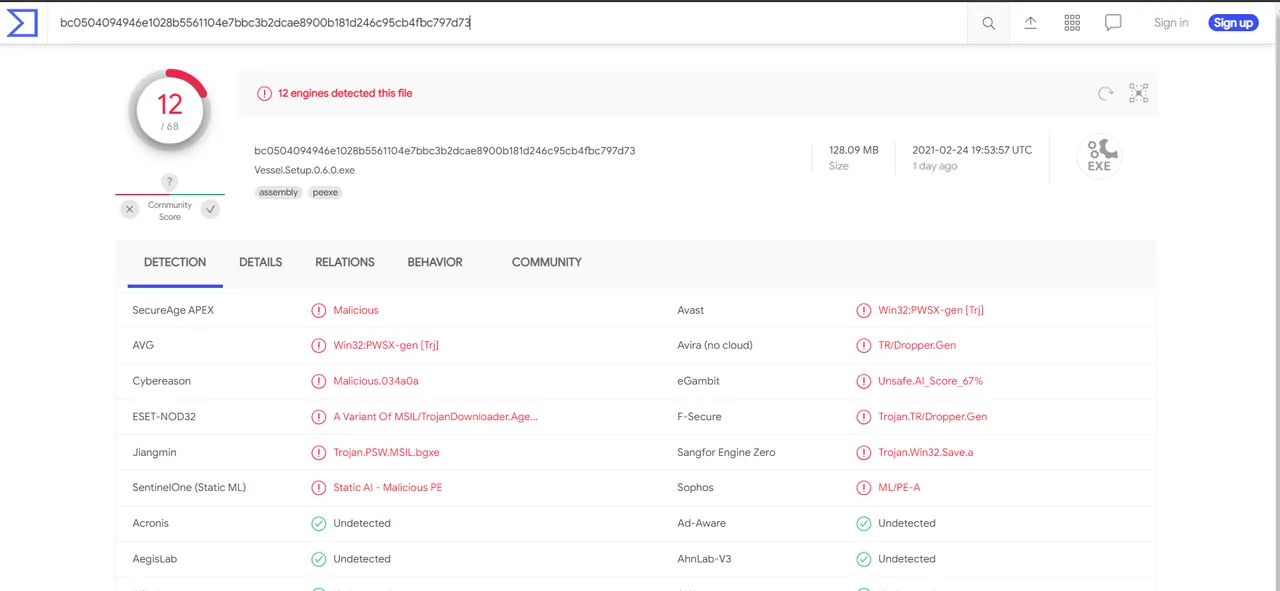Click the green check icon for AhnLab-V3
This screenshot has height=591, width=1280.
pyautogui.click(x=864, y=559)
